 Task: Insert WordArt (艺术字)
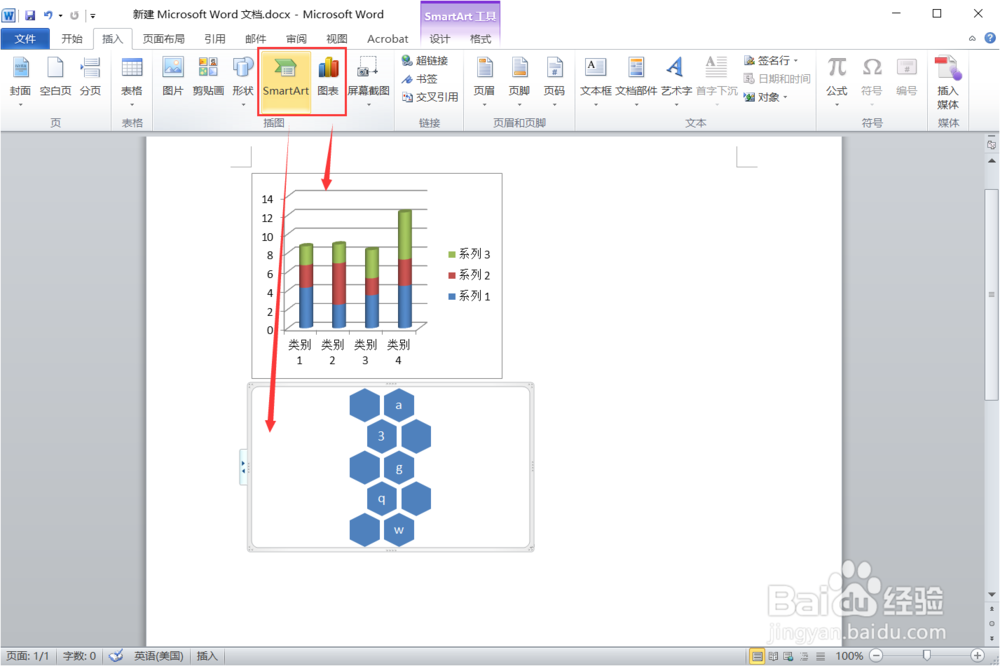676,81
